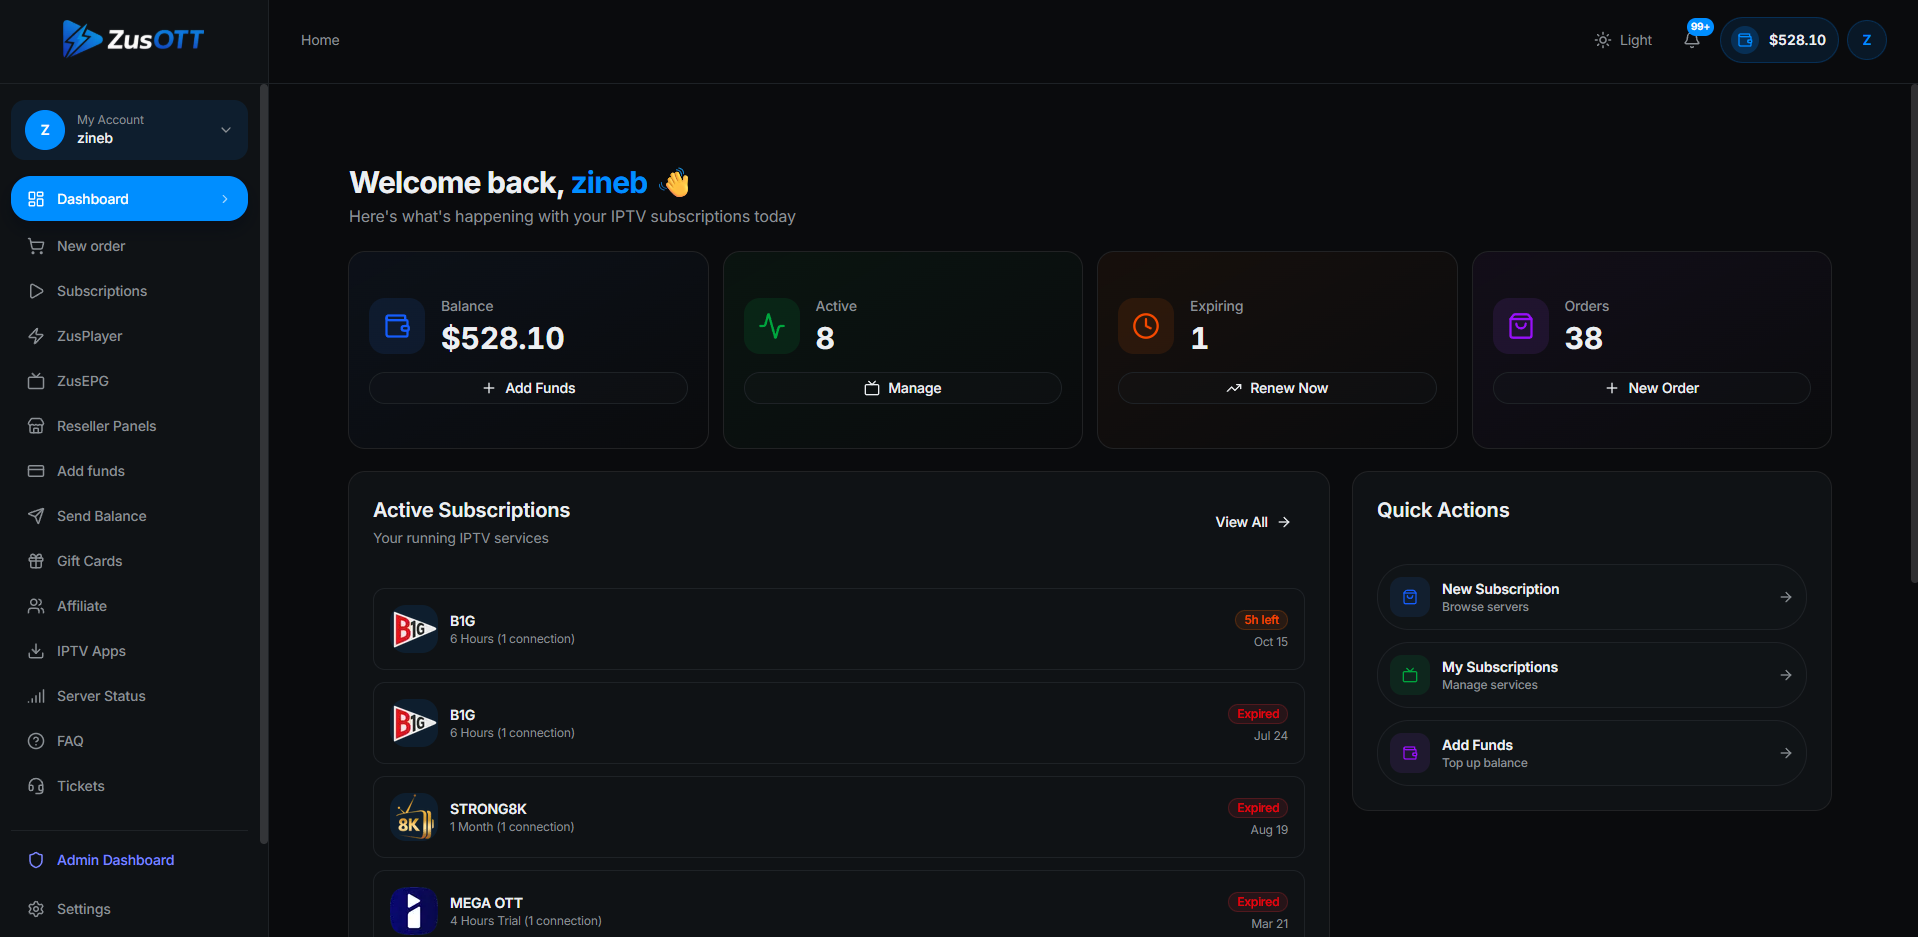Click the clock icon in Expiring card
The image size is (1918, 937).
tap(1146, 326)
